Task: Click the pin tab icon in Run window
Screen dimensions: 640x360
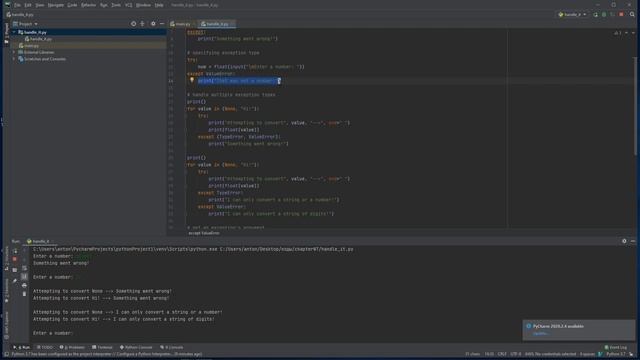Action: pos(15,281)
